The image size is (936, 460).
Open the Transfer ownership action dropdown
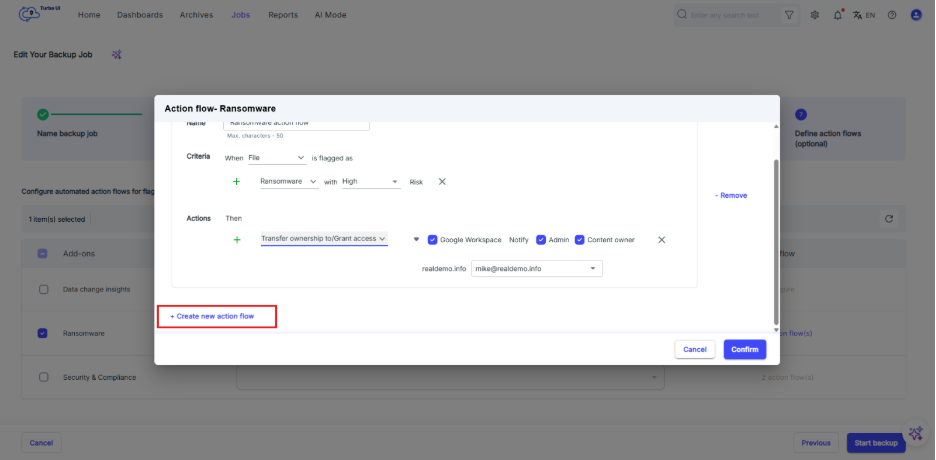click(324, 239)
